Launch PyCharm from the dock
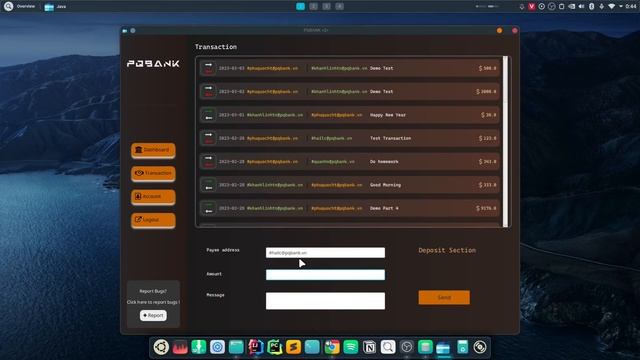Viewport: 640px width, 360px height. [x=275, y=347]
